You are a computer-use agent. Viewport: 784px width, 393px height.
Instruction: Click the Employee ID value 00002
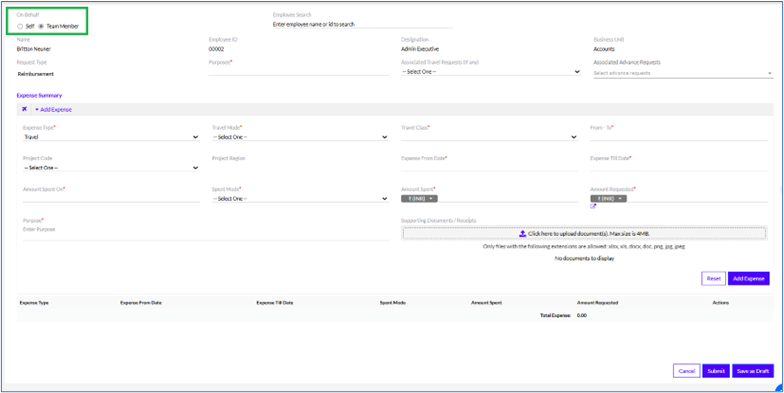coord(216,49)
